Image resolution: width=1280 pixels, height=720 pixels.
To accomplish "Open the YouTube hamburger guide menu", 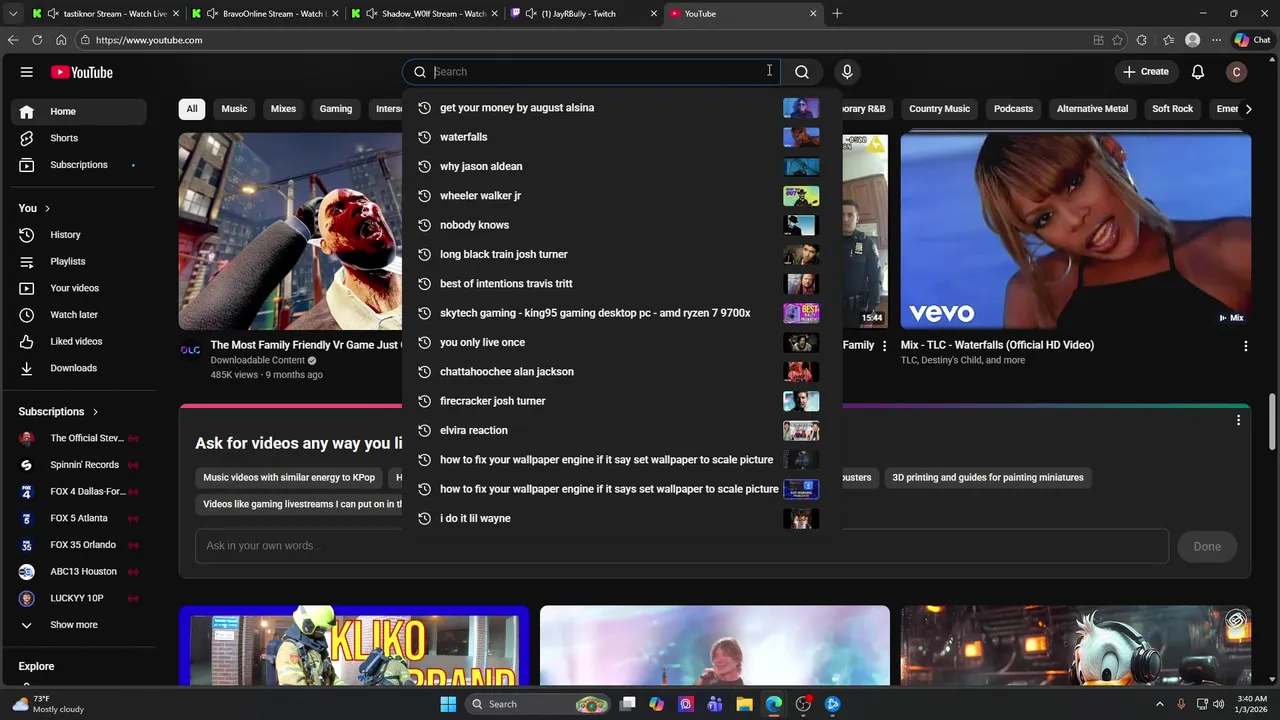I will point(27,72).
